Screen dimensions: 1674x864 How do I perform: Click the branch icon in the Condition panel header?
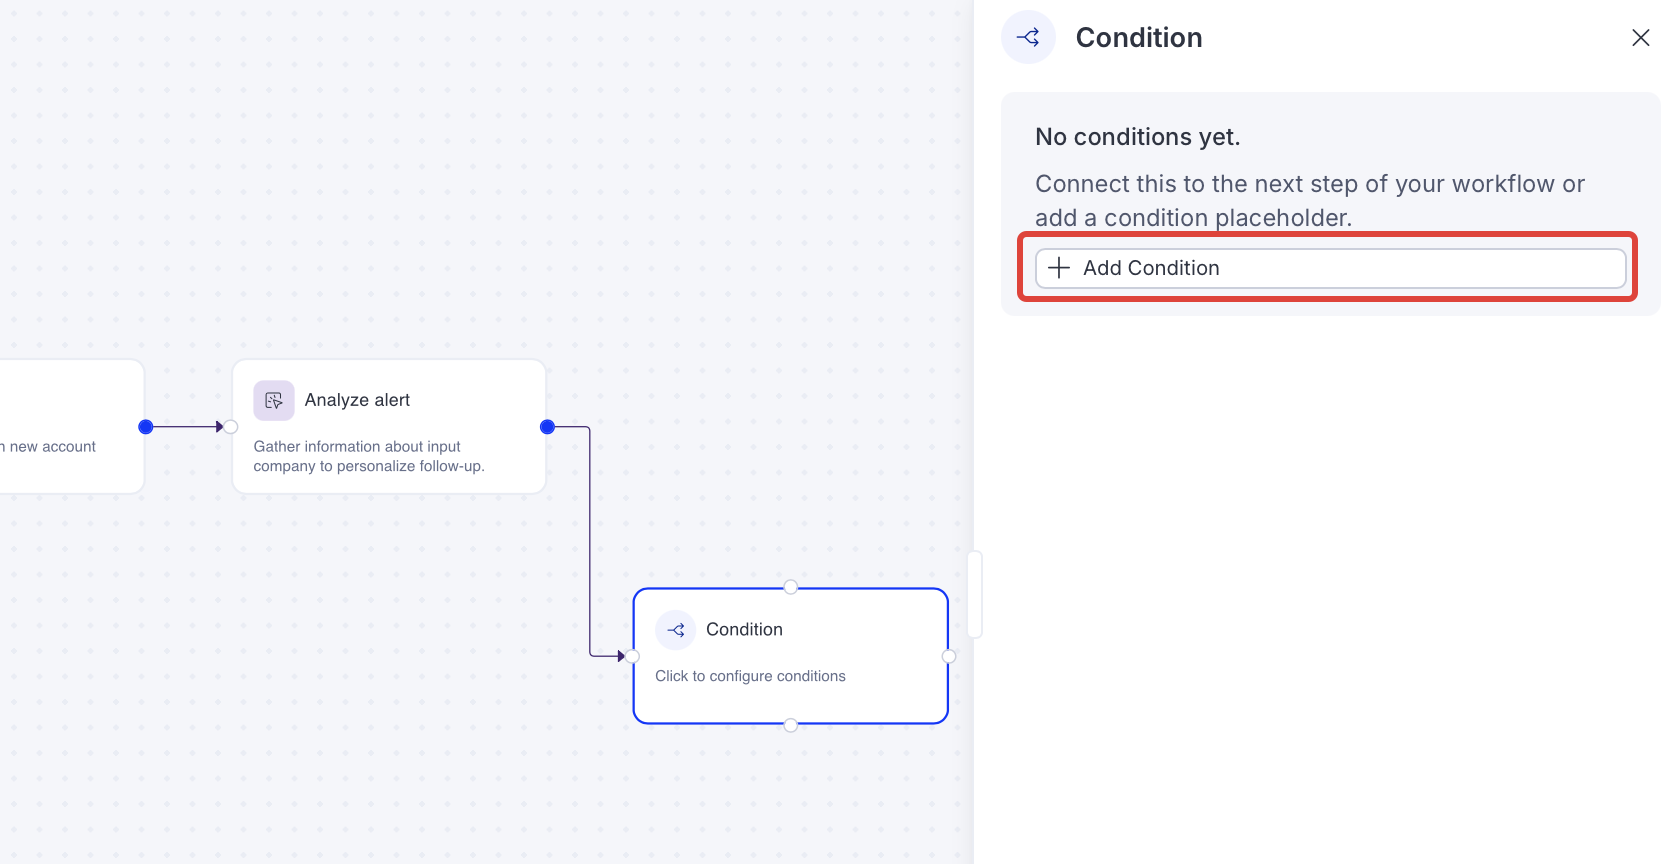coord(1028,36)
